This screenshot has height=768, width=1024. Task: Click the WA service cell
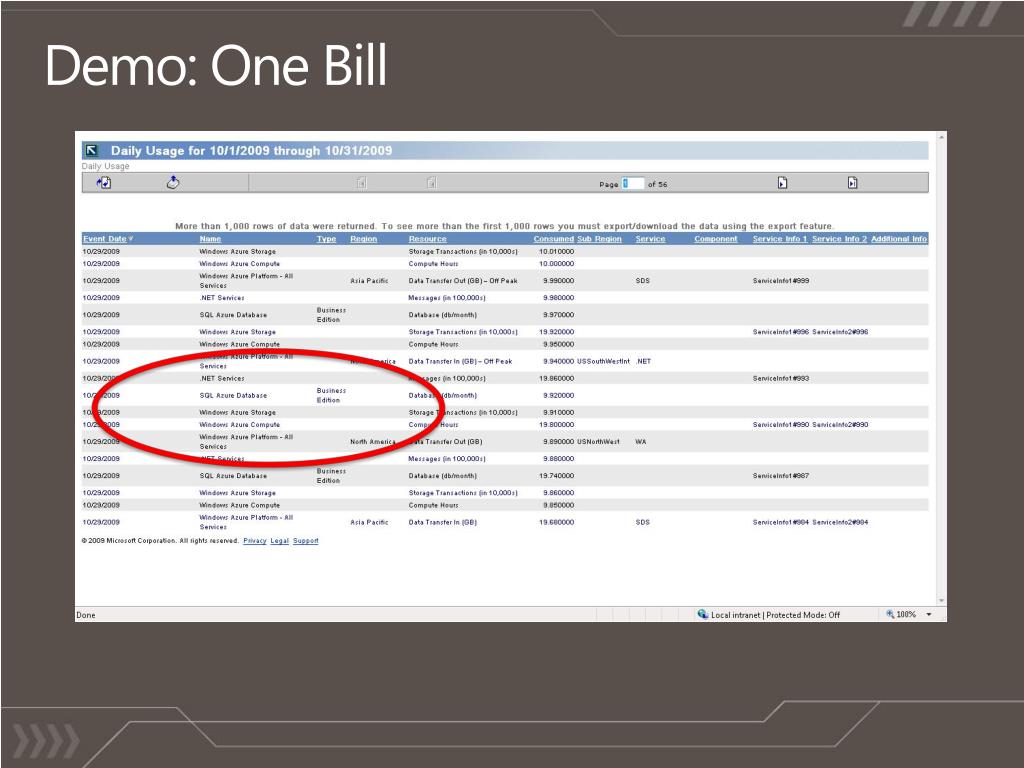click(x=641, y=442)
